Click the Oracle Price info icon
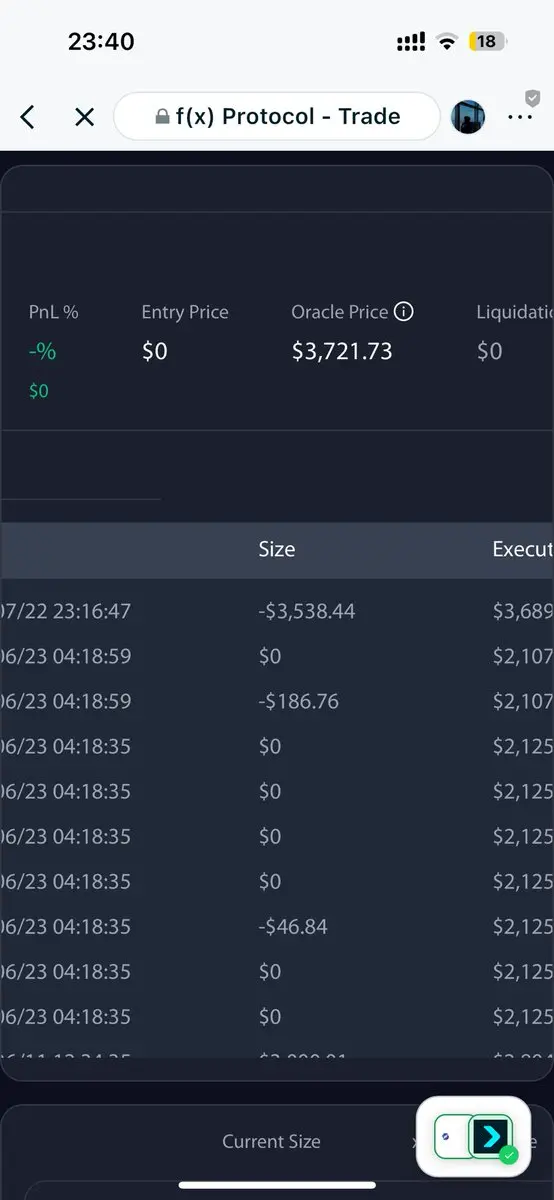The image size is (554, 1200). (x=404, y=312)
